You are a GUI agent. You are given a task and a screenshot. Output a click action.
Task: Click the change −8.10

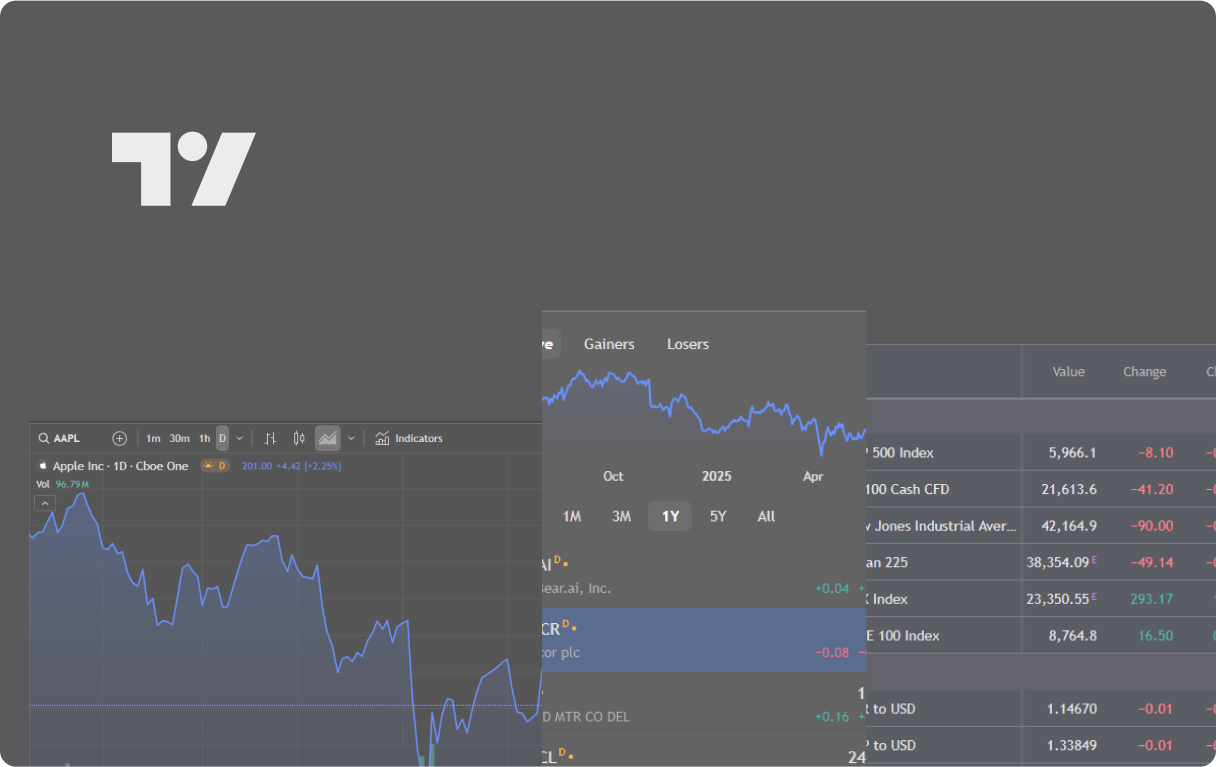(1155, 453)
